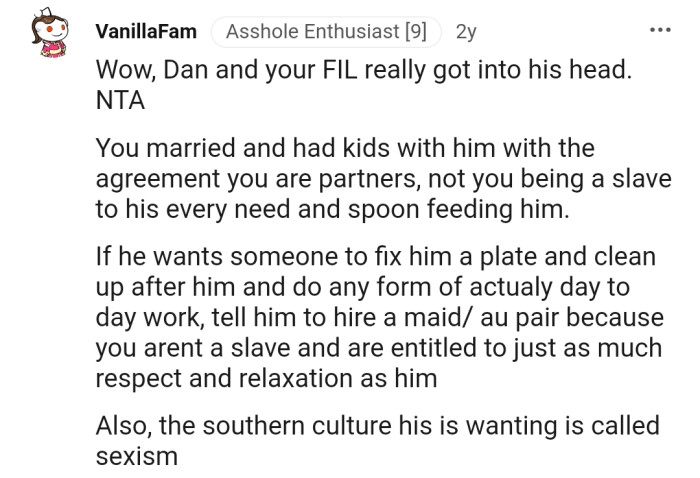Click the 2y comment timestamp

466,32
